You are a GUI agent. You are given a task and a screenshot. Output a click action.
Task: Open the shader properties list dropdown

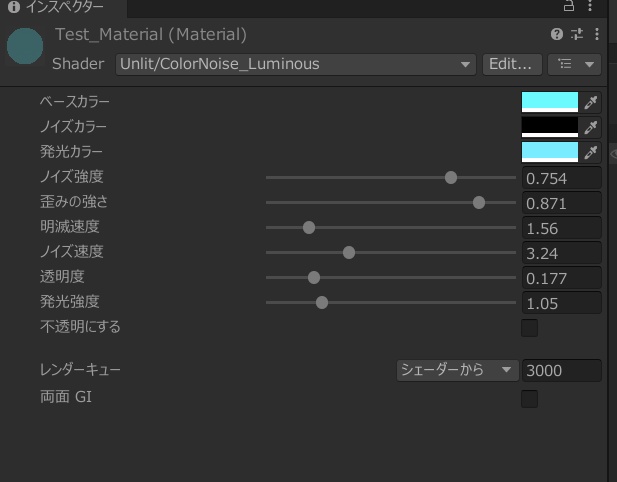(575, 64)
